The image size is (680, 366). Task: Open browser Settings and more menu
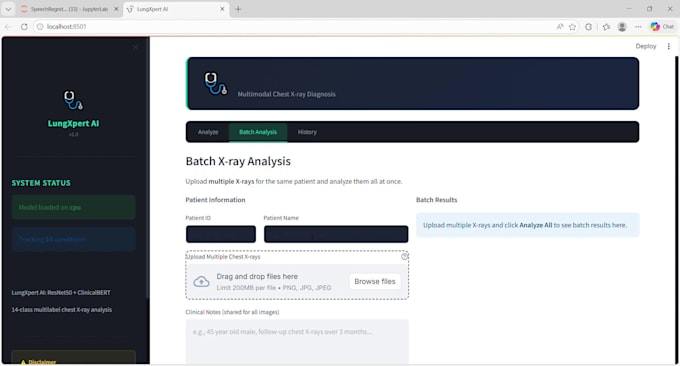[638, 26]
